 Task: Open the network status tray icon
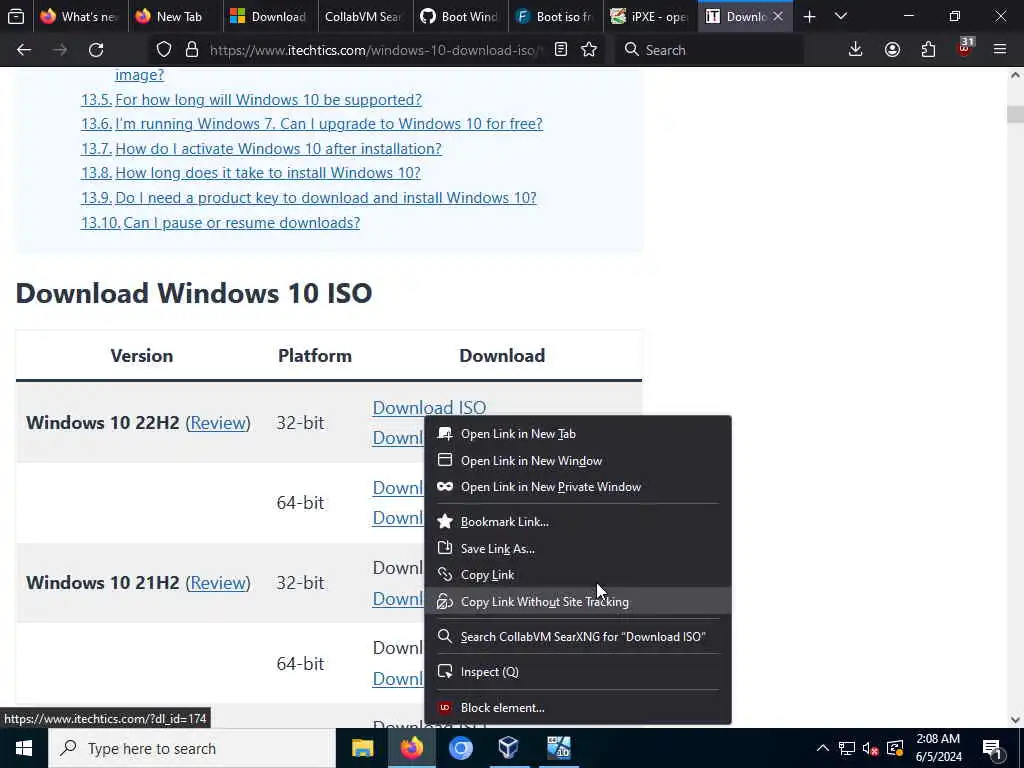pos(847,748)
